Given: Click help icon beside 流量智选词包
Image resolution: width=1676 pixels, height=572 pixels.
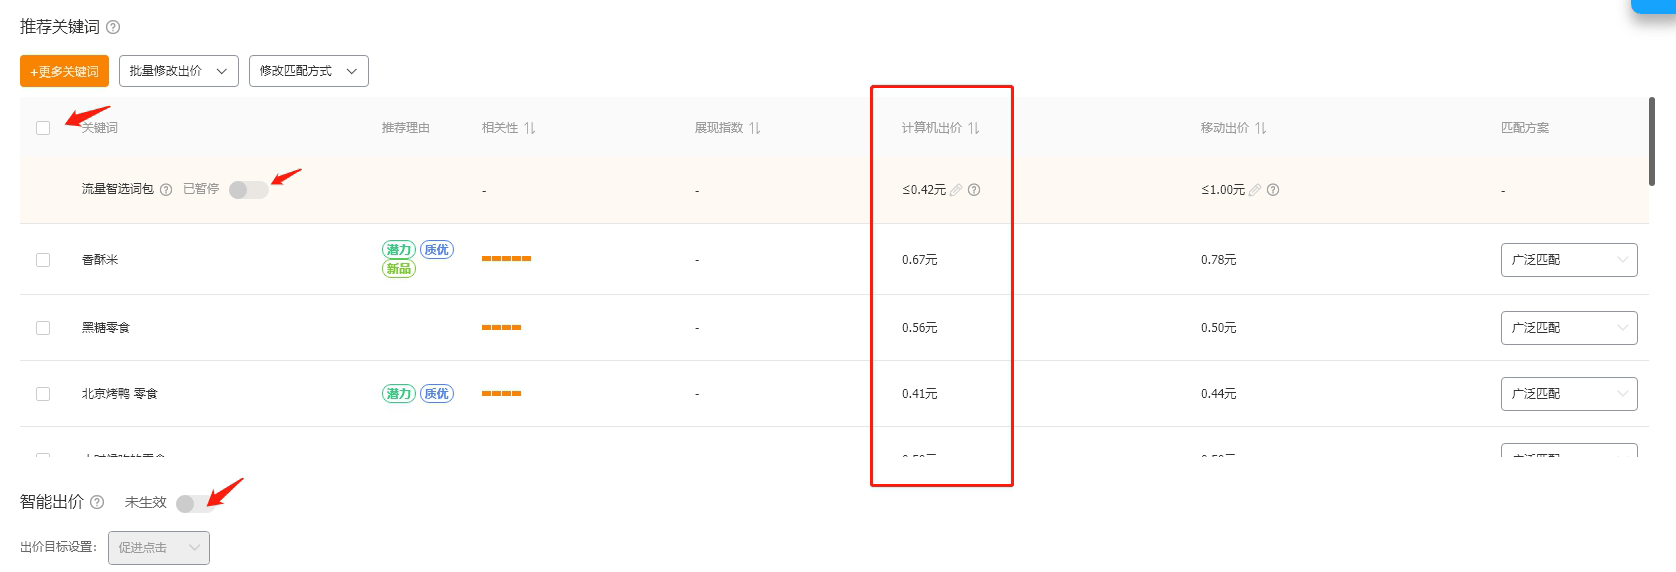Looking at the screenshot, I should tap(166, 190).
